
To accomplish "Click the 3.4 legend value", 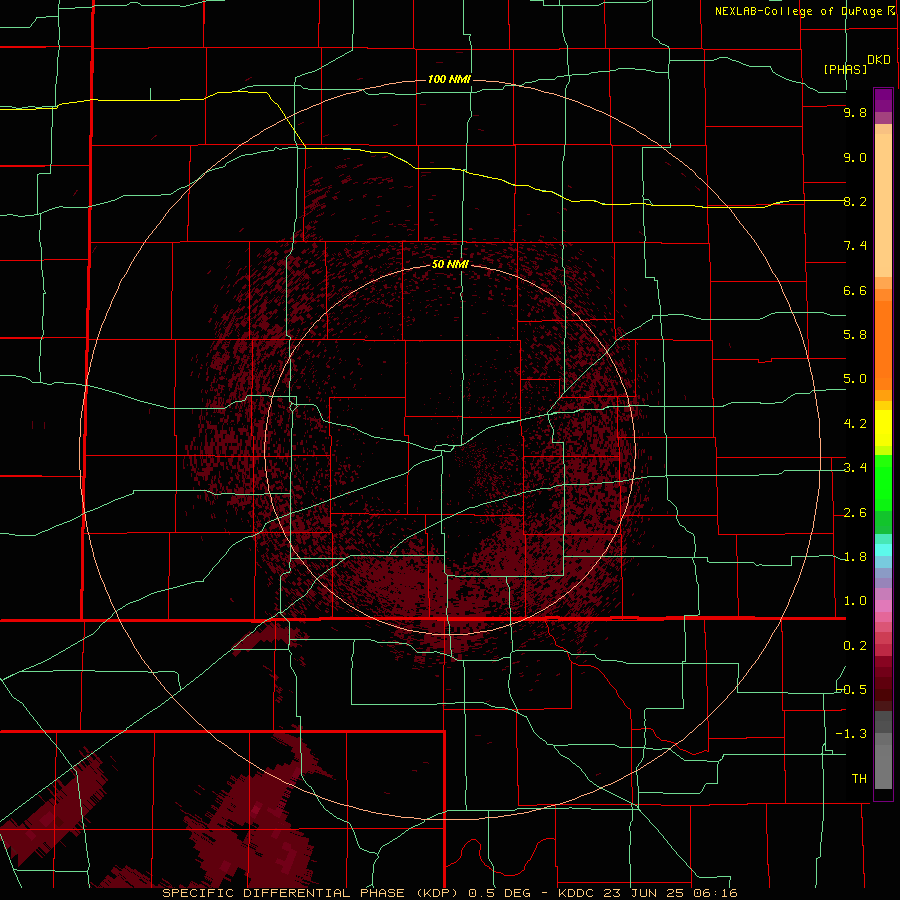I will pyautogui.click(x=855, y=468).
